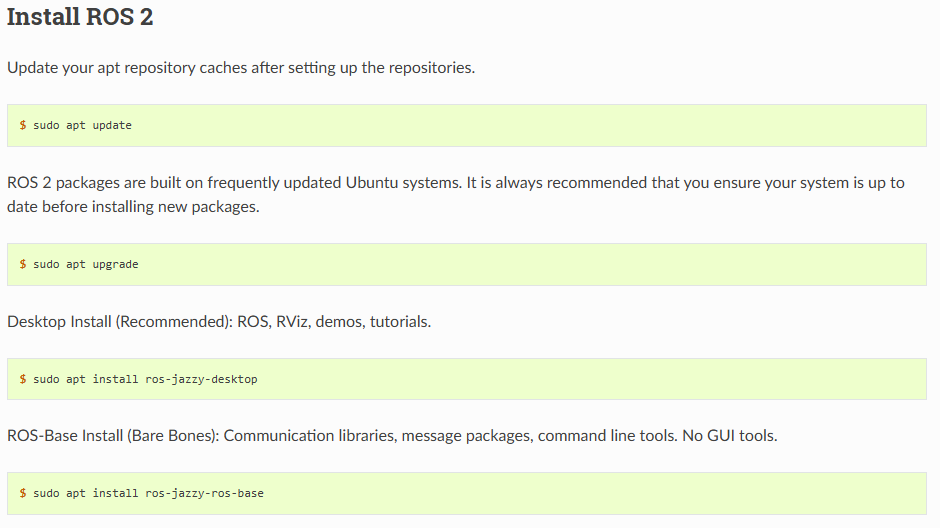Click "sudo" in the apt update command

46,125
